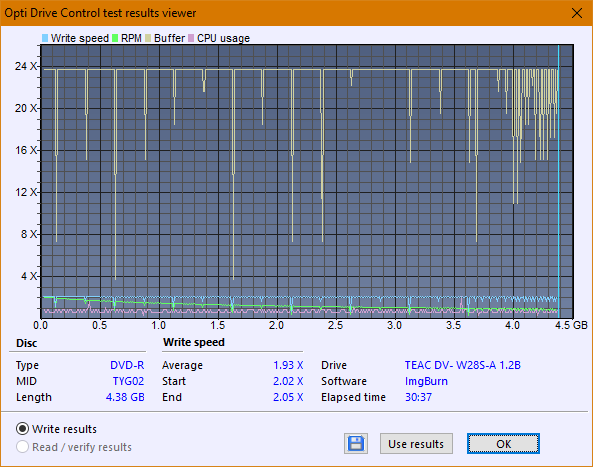Click the 1.93 X average speed value
The image size is (593, 467).
288,365
